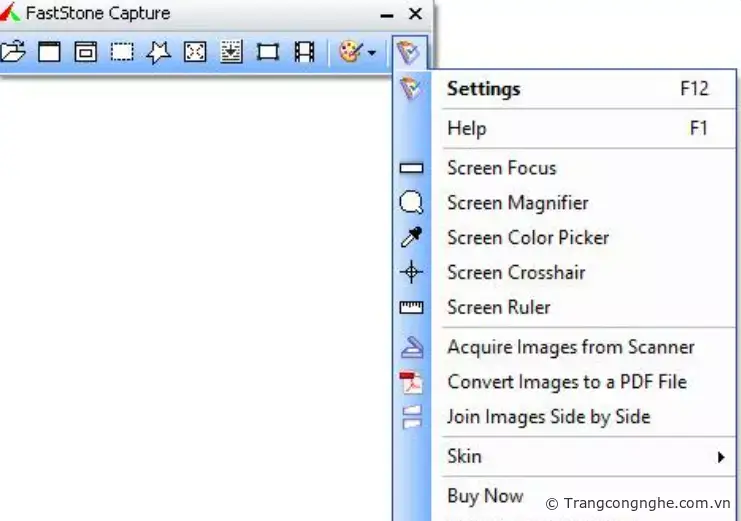741x521 pixels.
Task: Start the Screen Recorder film icon
Action: click(x=304, y=51)
